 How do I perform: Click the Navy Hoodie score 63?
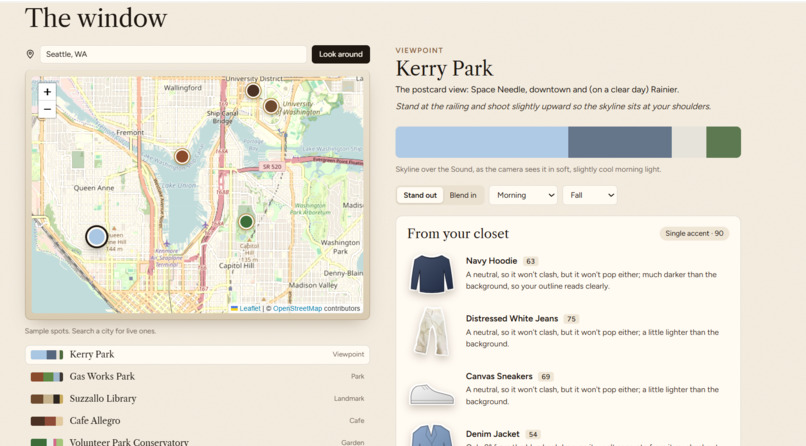(x=530, y=261)
